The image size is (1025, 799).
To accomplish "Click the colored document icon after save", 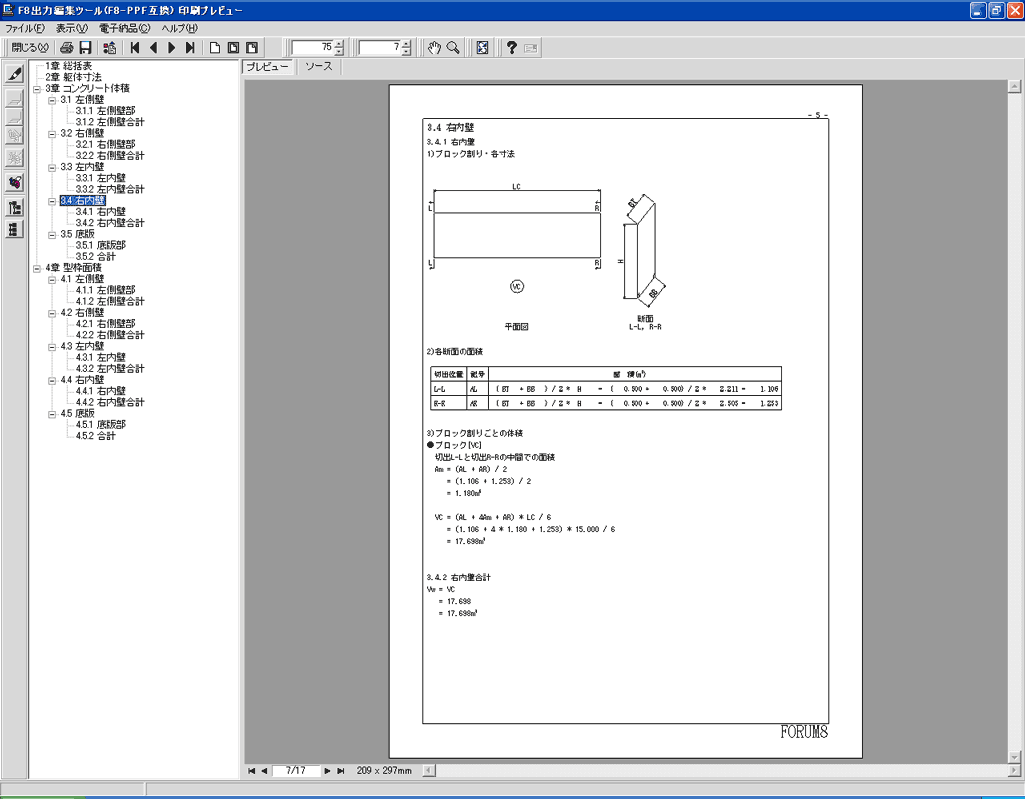I will tap(110, 48).
